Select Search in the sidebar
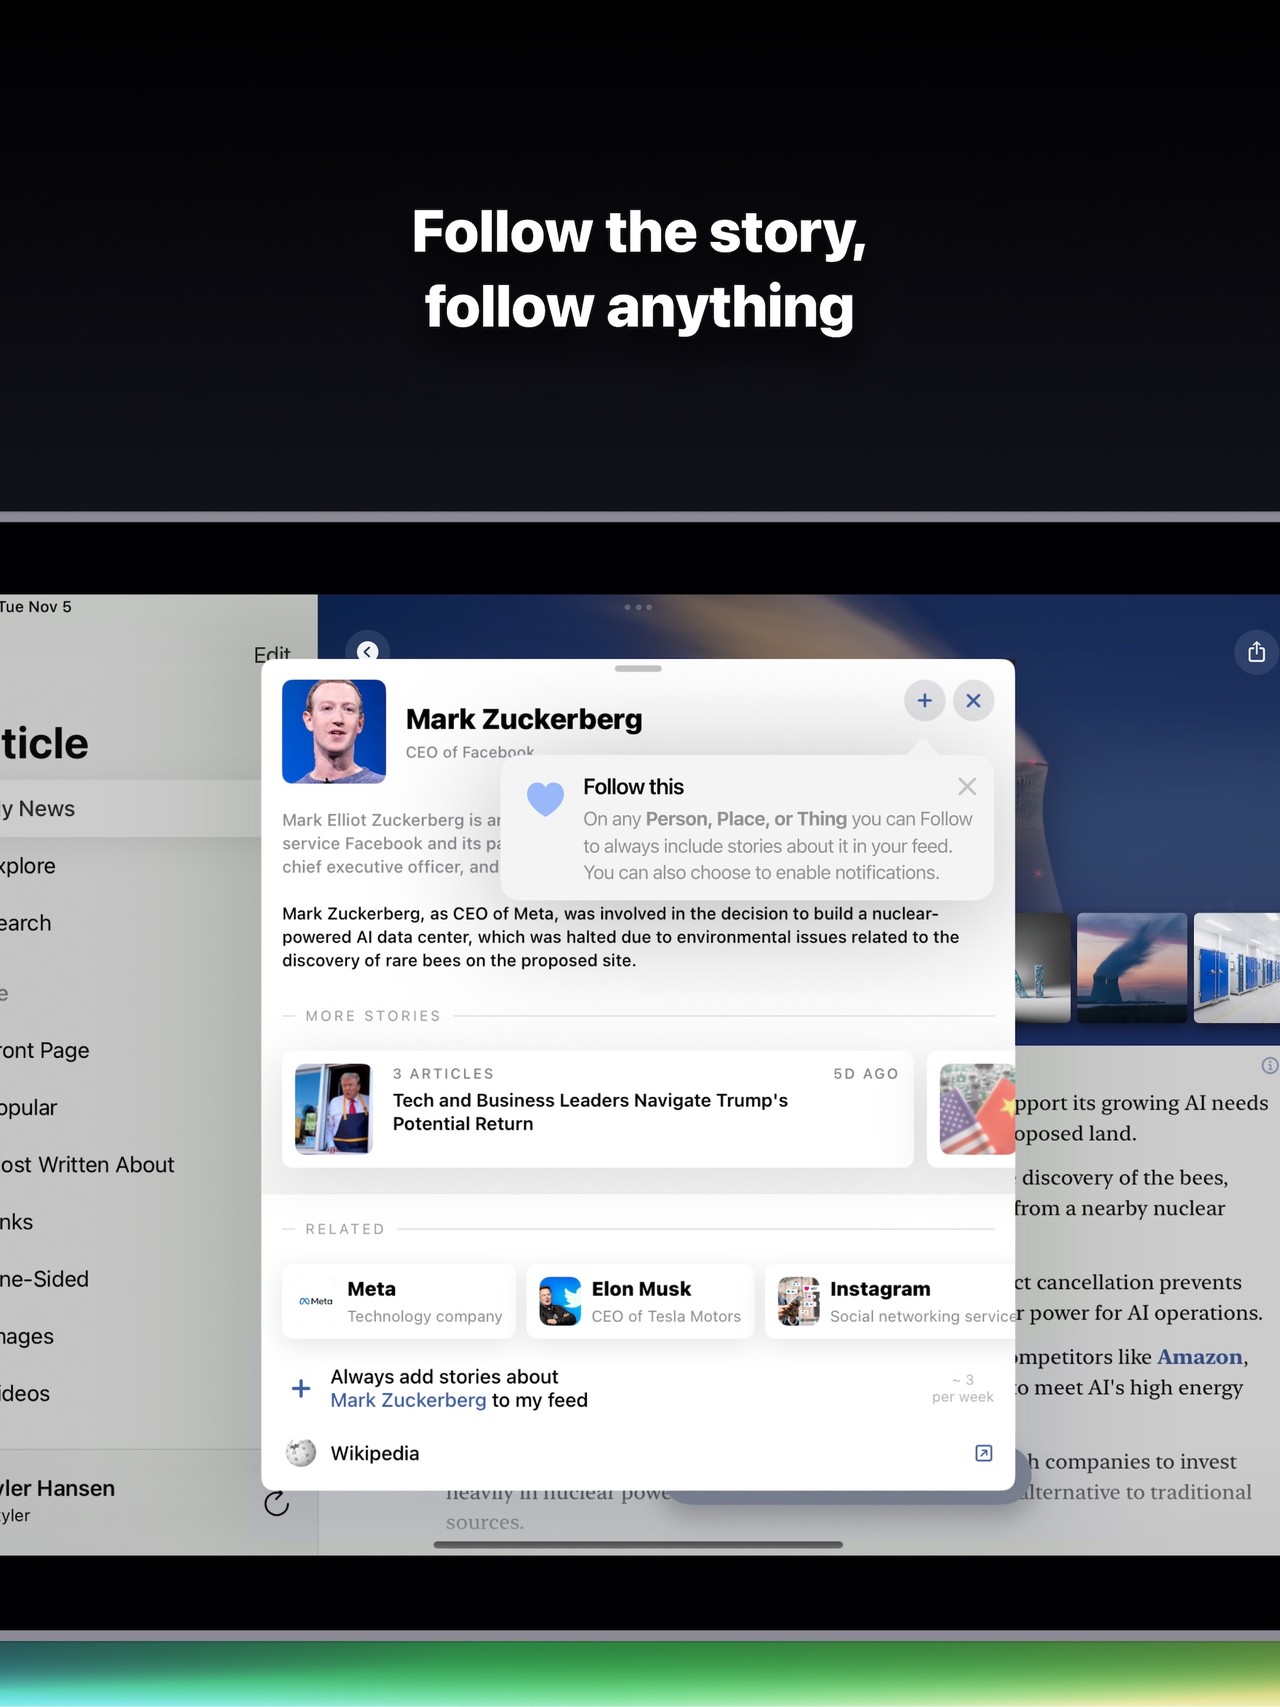 tap(131, 923)
